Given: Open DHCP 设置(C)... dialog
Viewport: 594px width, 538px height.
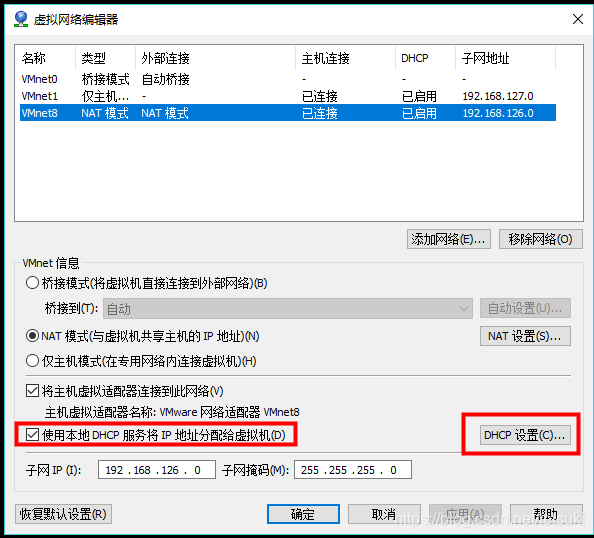Looking at the screenshot, I should click(x=525, y=435).
